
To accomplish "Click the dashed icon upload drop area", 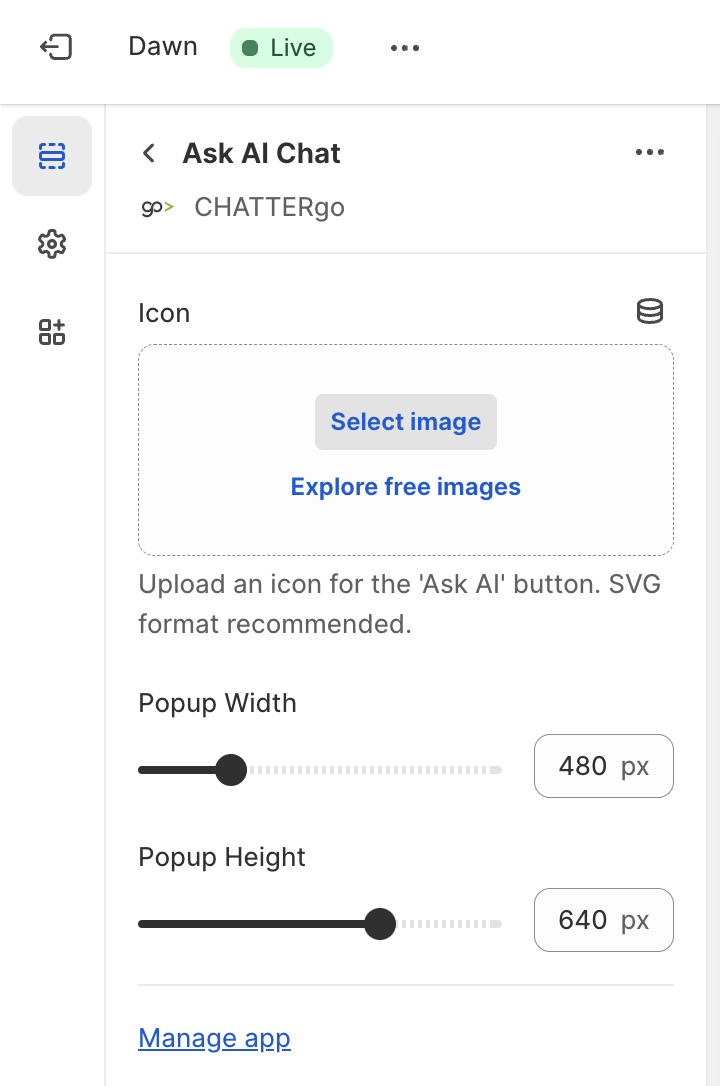I will click(x=406, y=450).
